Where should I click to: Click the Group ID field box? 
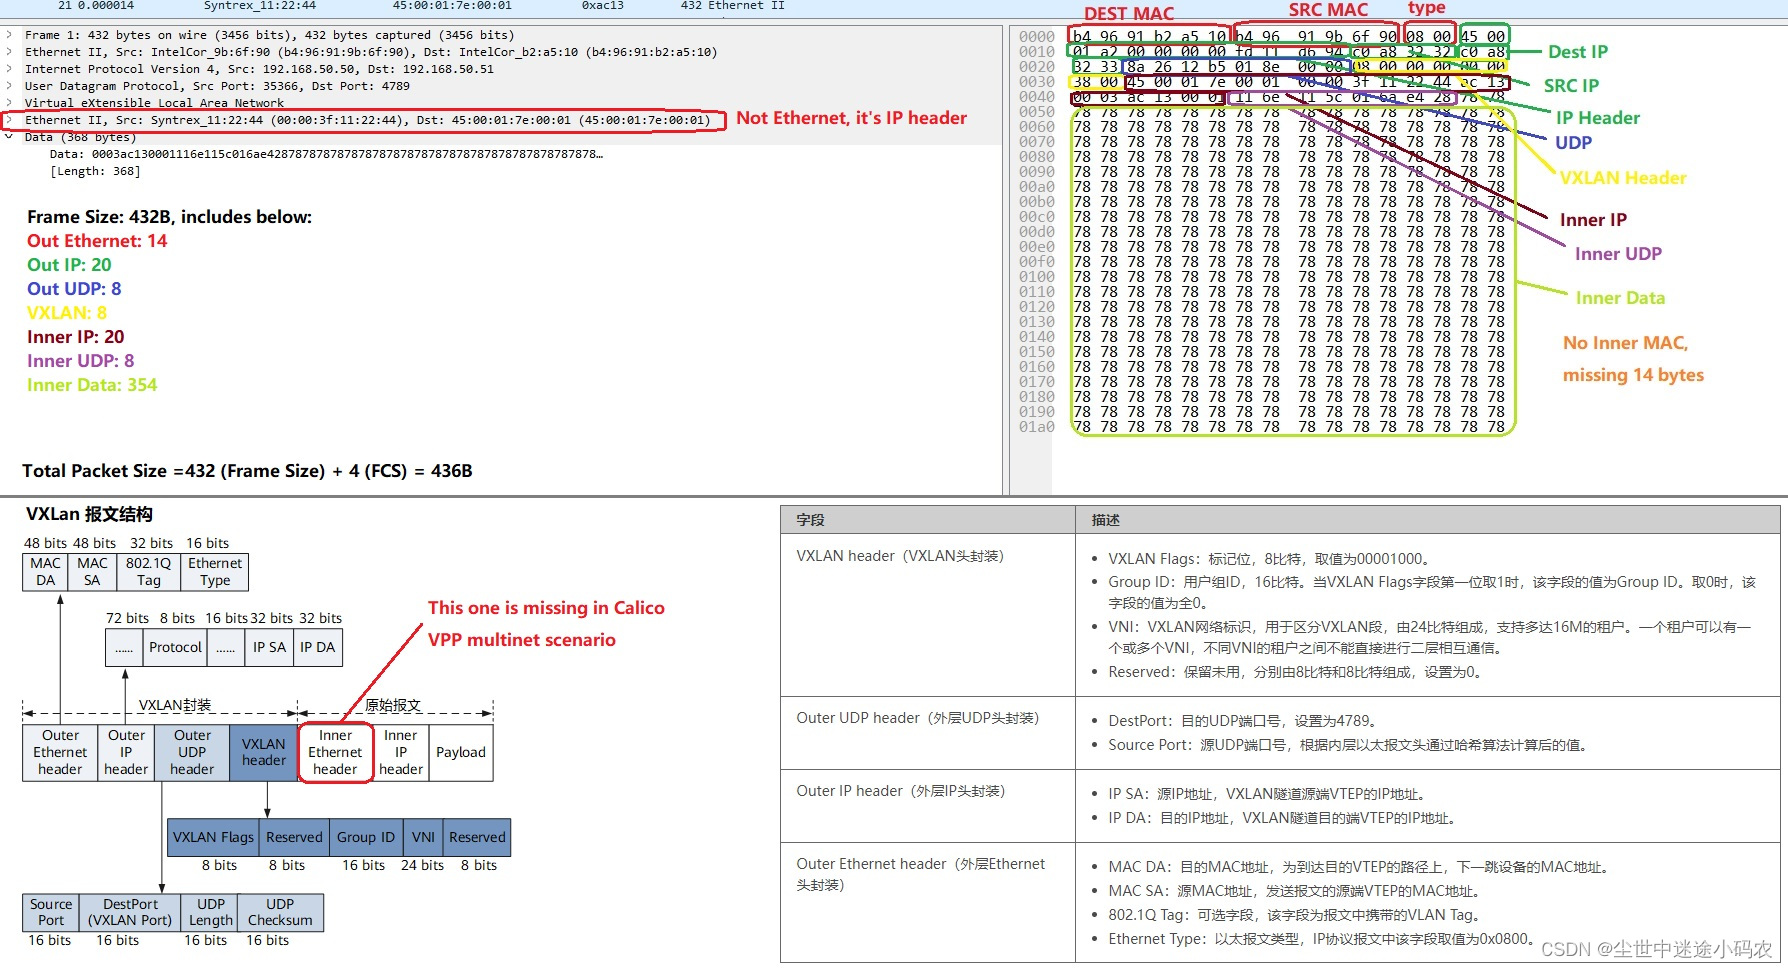tap(366, 837)
